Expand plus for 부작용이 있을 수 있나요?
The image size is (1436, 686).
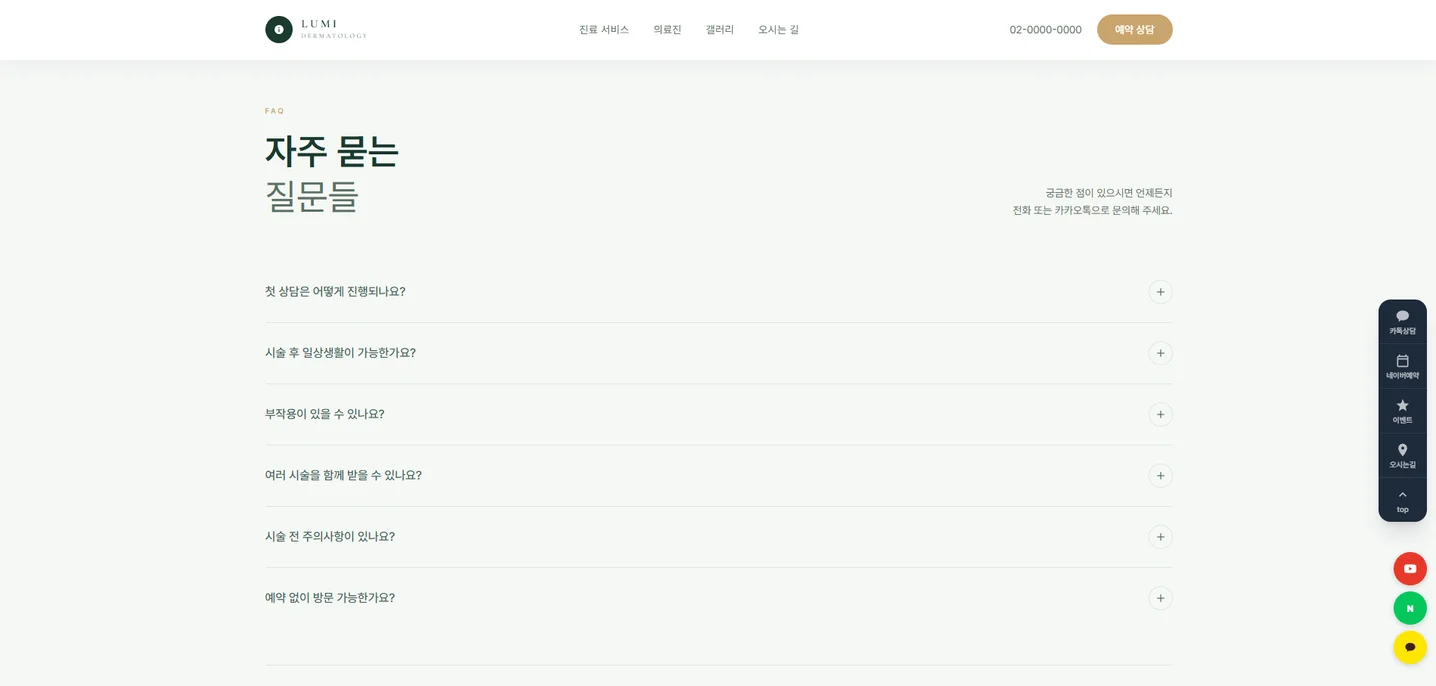1160,414
